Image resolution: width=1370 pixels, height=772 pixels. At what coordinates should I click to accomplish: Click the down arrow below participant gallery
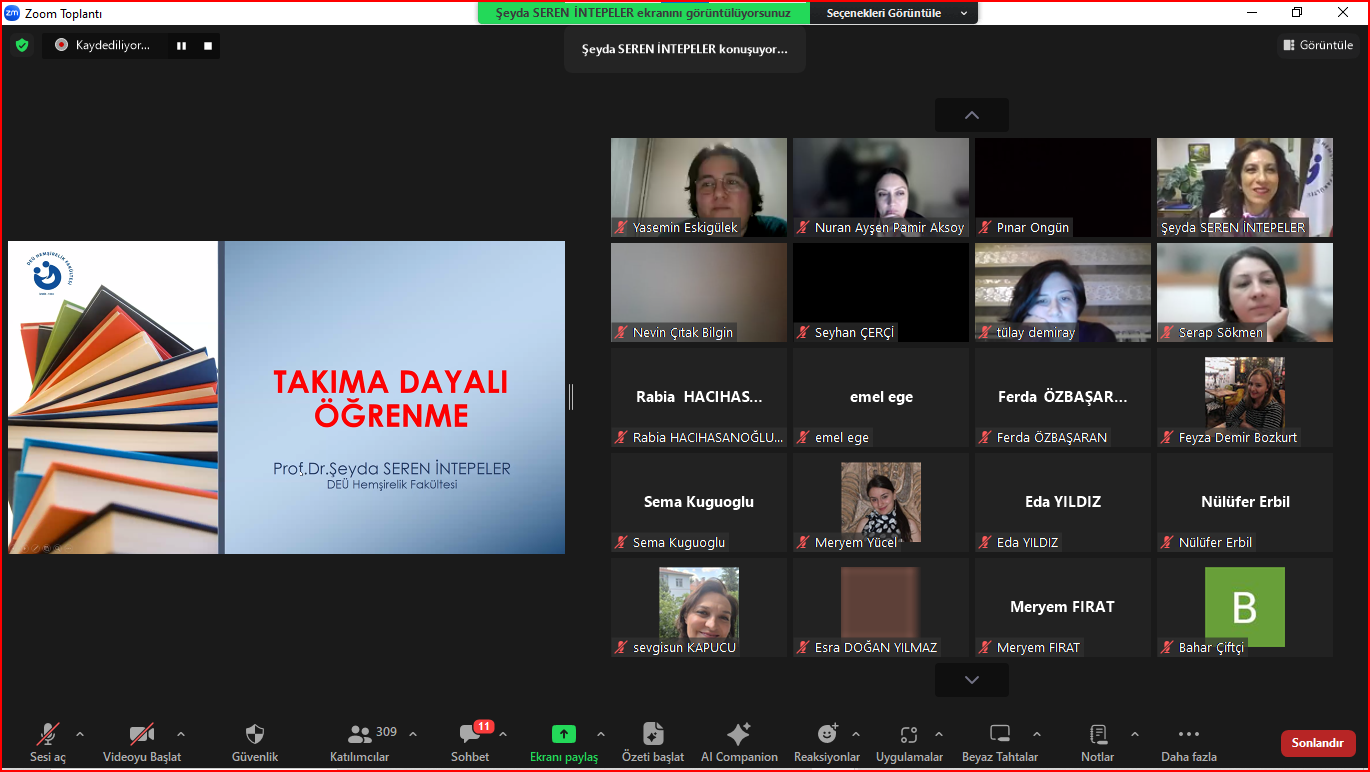(971, 679)
